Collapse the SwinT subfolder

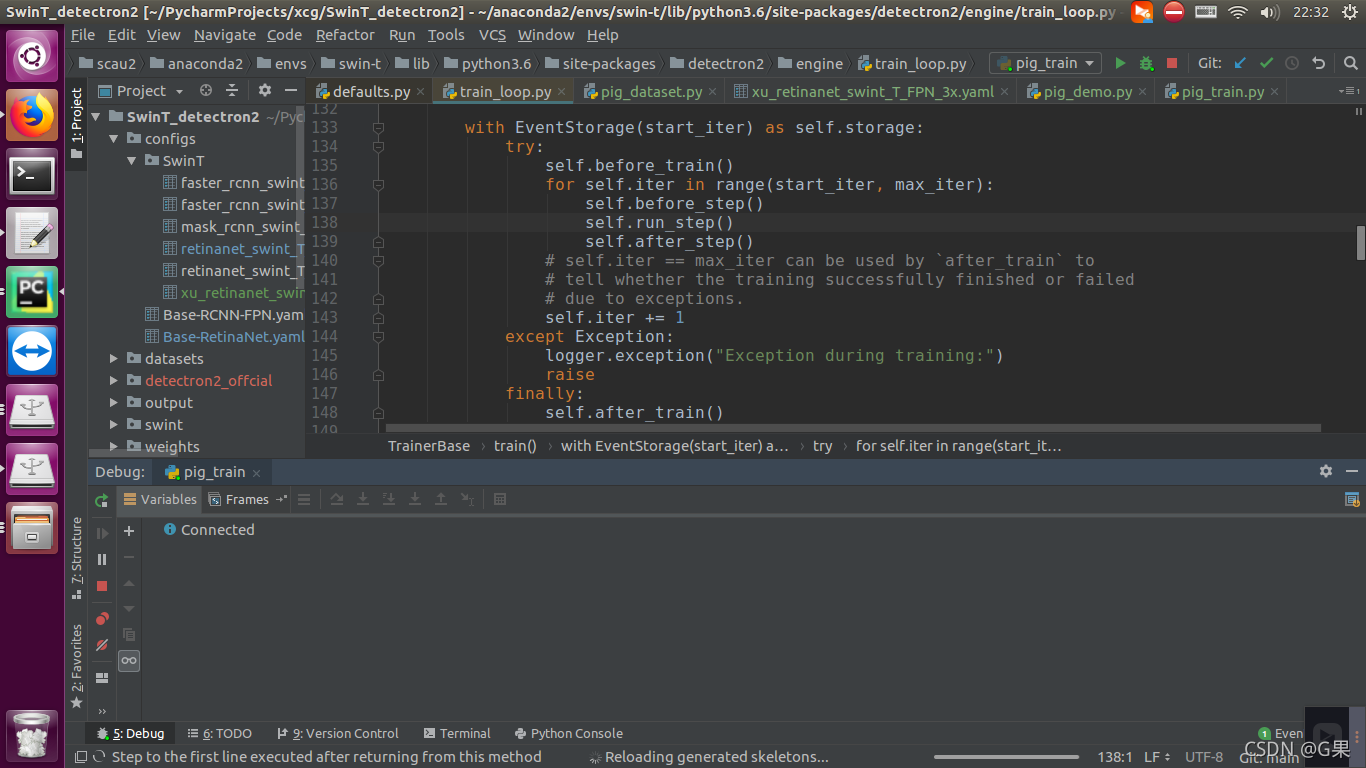coord(132,161)
